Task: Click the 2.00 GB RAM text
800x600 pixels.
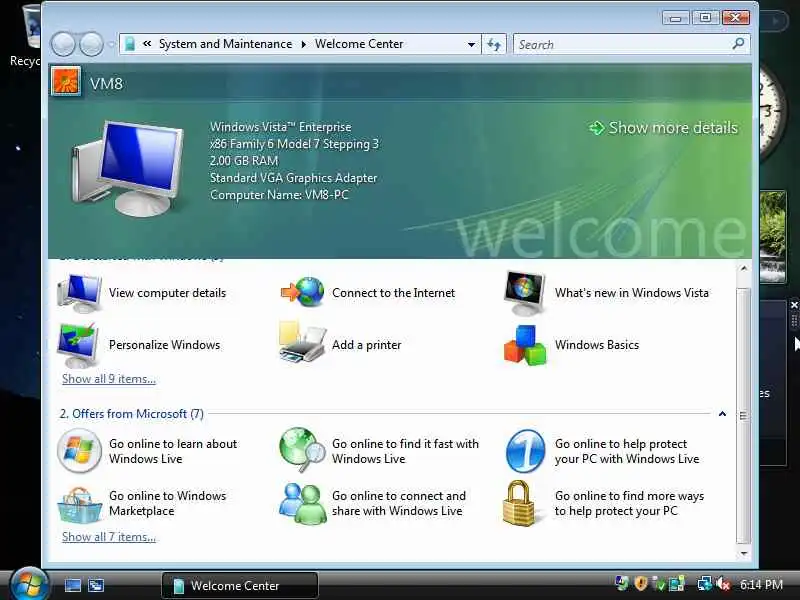Action: tap(244, 161)
